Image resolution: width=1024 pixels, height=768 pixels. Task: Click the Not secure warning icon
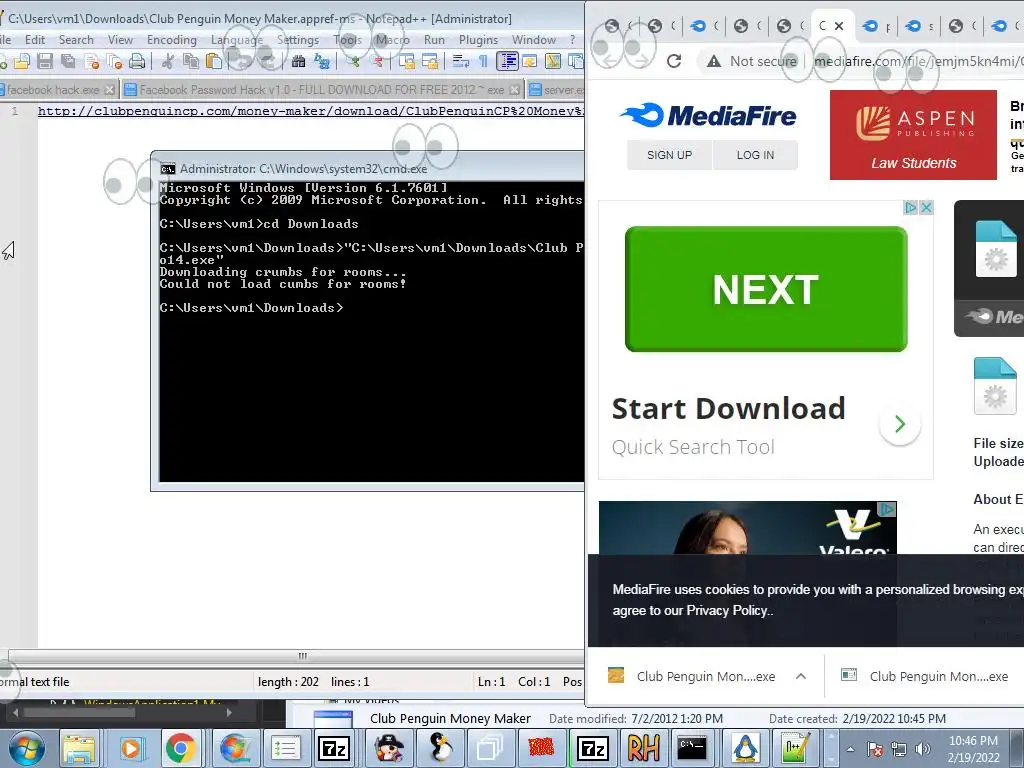pyautogui.click(x=714, y=61)
